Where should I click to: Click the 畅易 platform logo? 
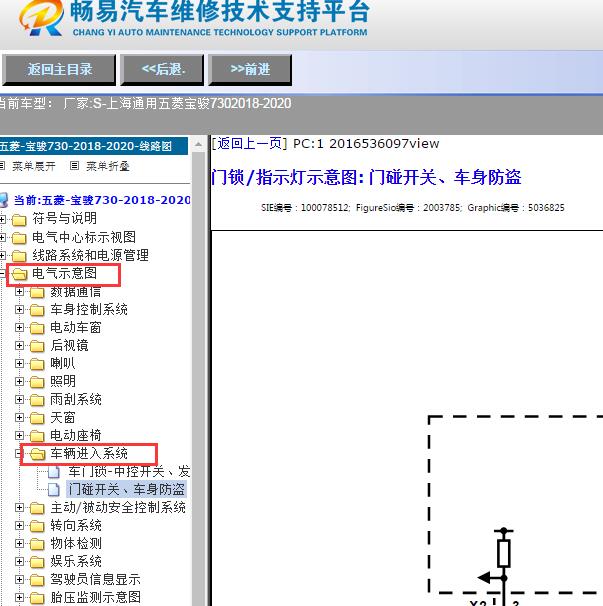click(x=42, y=17)
